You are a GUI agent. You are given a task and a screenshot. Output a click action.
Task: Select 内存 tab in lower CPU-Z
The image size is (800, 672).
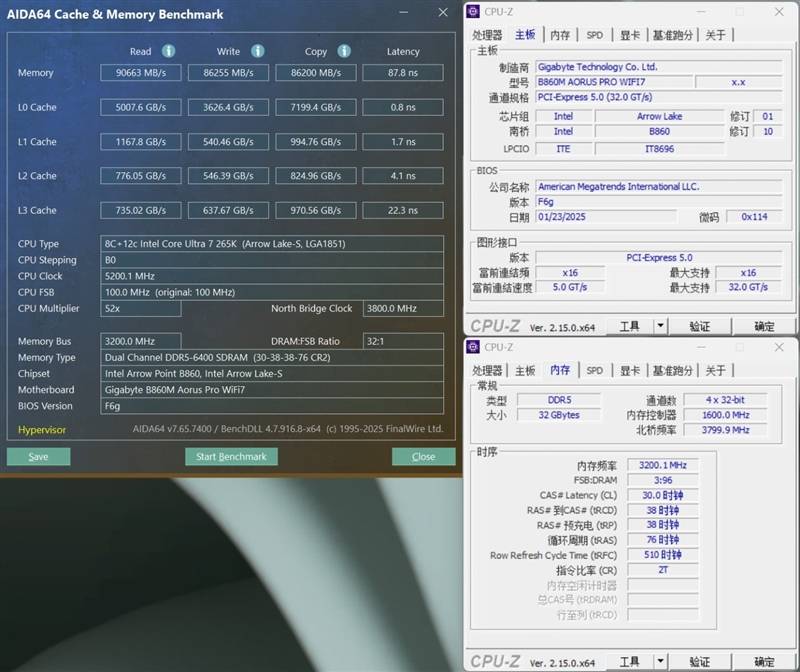[x=560, y=370]
